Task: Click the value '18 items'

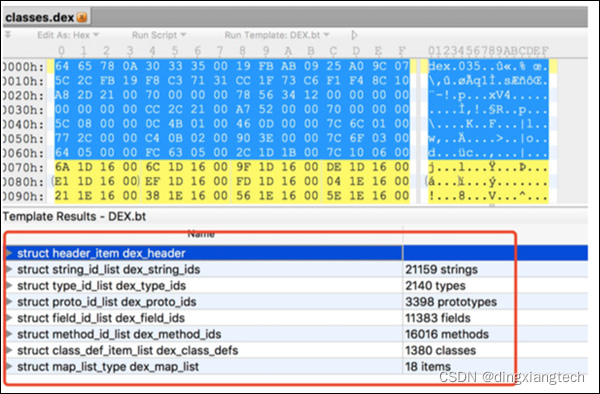Action: pos(428,366)
